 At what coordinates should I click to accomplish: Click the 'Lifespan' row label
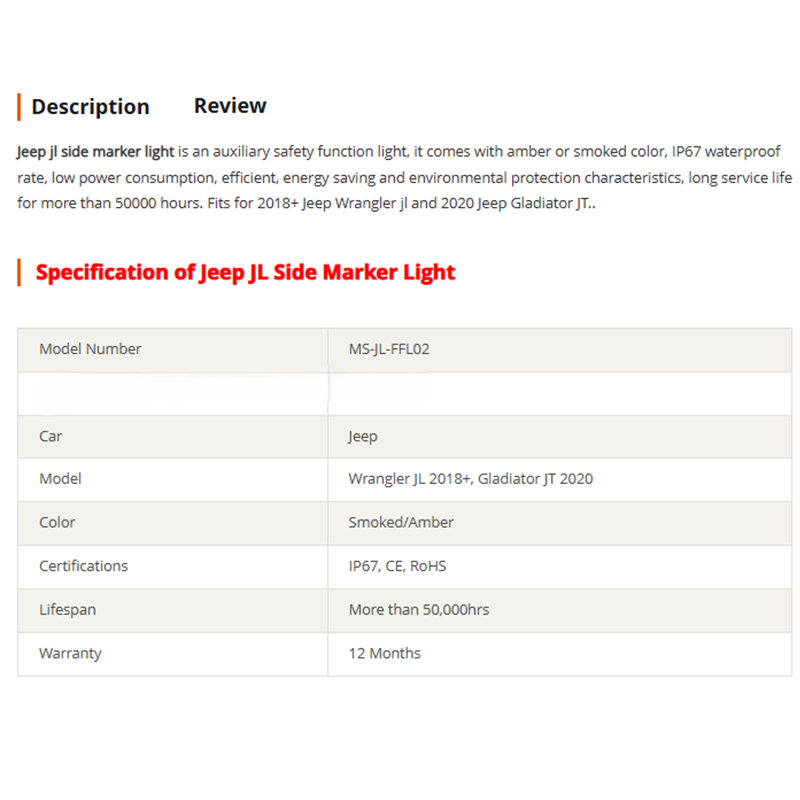pos(67,609)
